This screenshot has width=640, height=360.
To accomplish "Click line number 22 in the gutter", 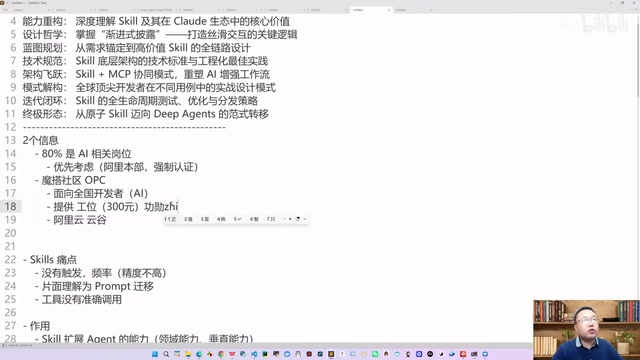I will pyautogui.click(x=11, y=260).
